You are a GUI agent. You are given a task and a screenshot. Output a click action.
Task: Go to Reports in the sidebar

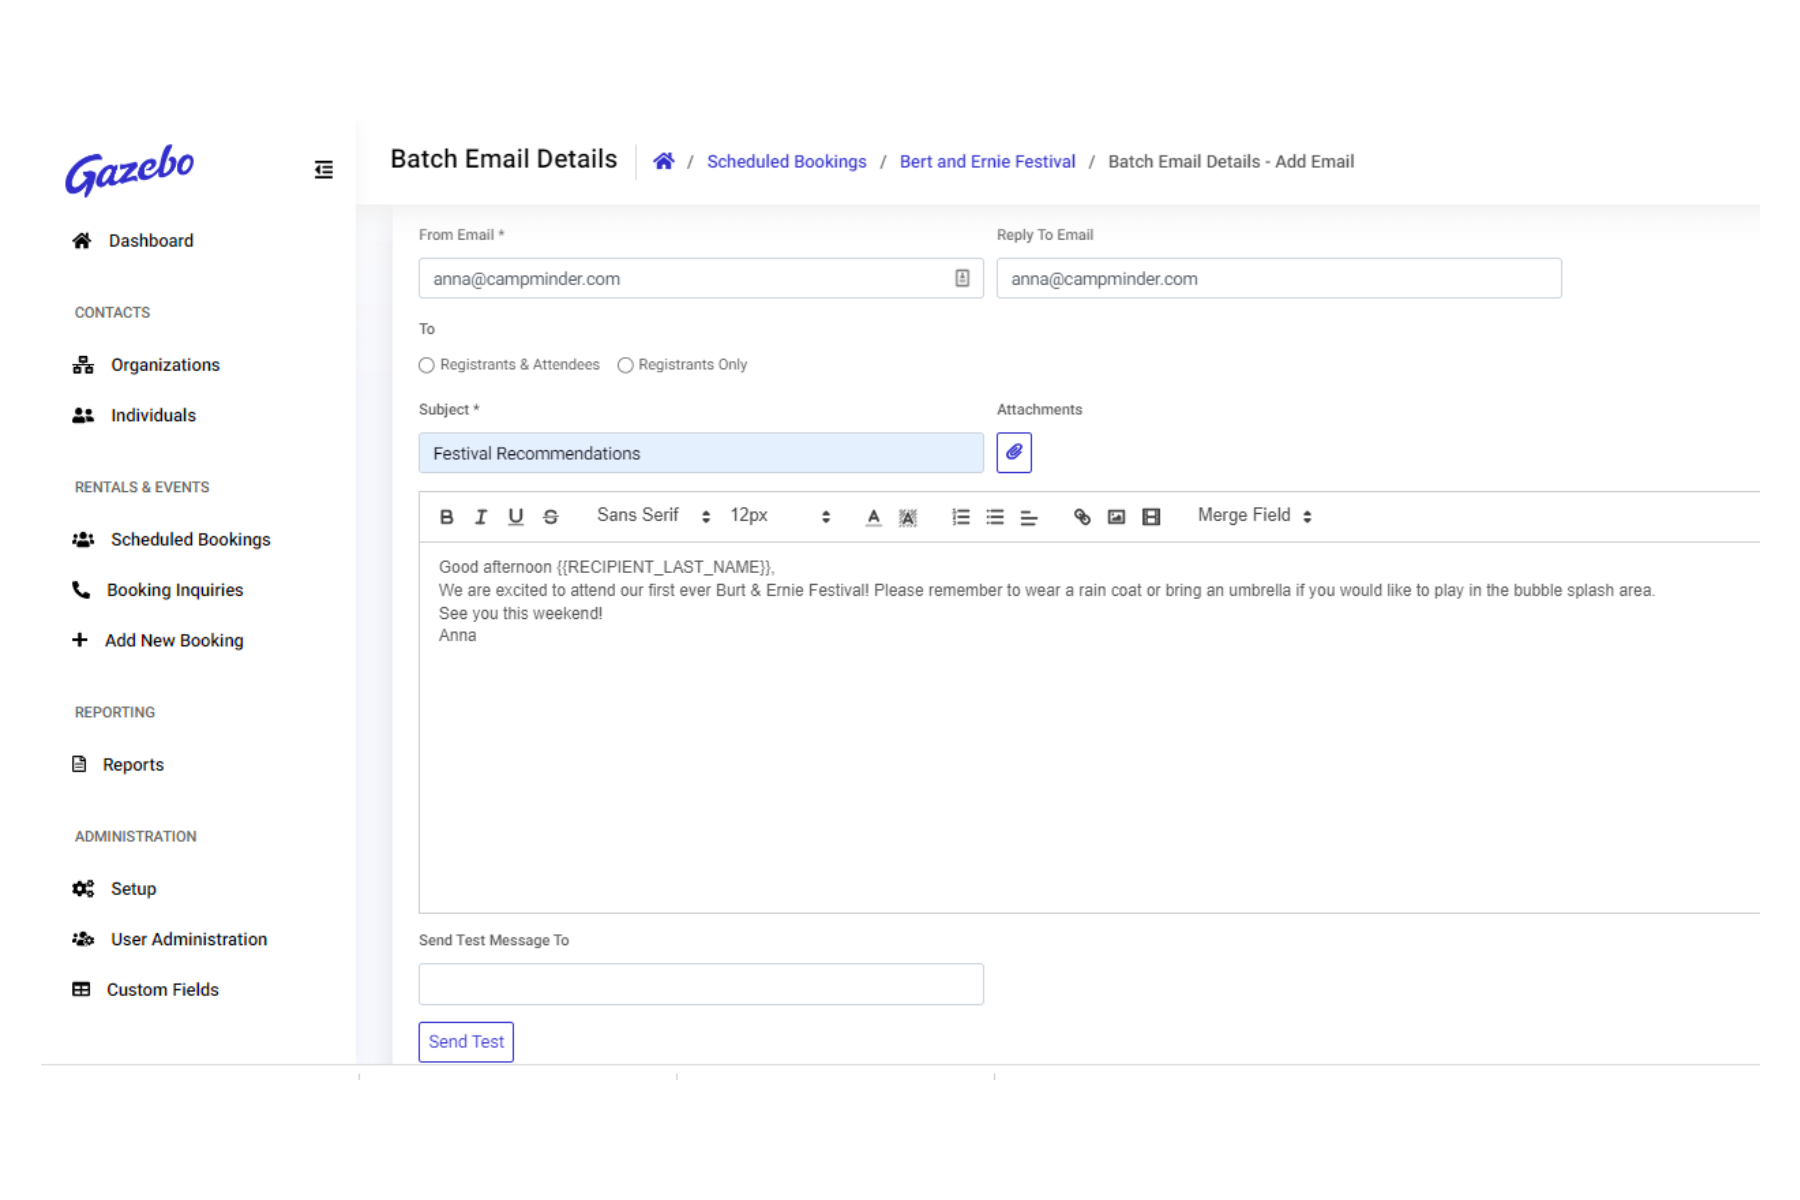(133, 765)
